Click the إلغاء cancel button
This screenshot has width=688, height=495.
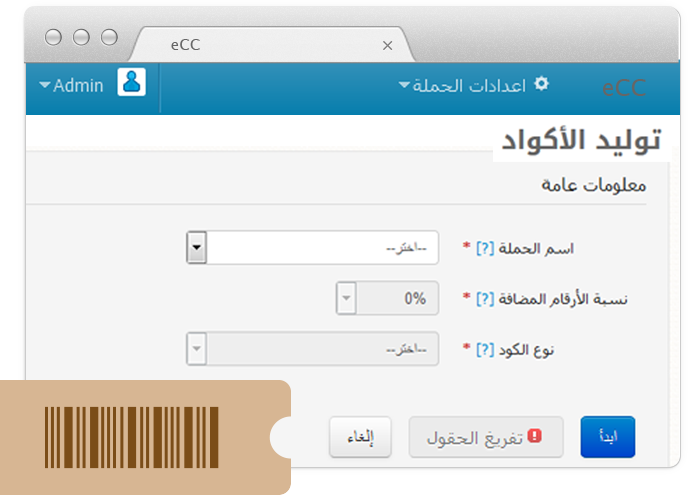pos(360,438)
